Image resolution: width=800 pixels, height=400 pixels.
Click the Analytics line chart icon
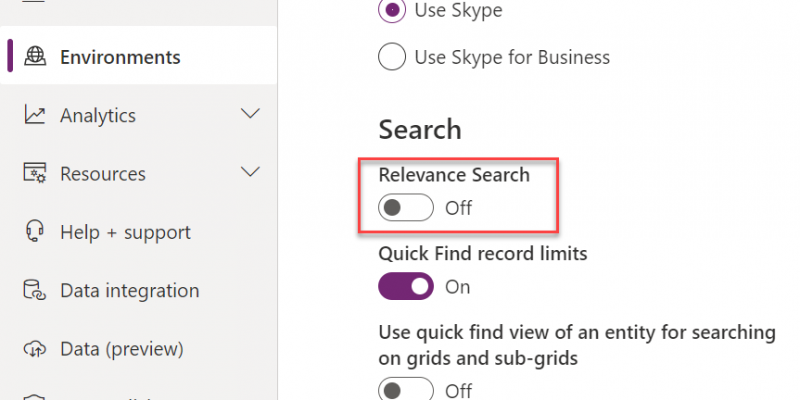tap(35, 115)
